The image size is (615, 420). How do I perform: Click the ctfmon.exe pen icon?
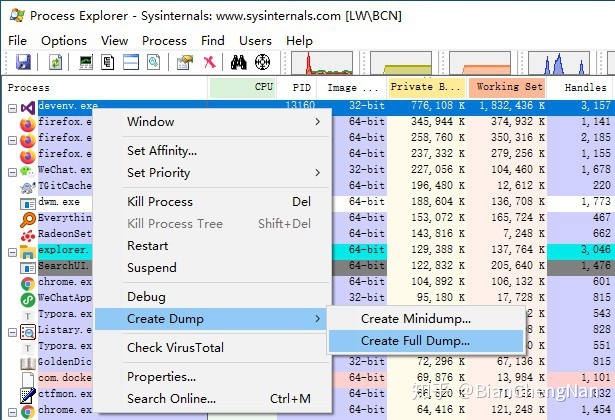[28, 396]
